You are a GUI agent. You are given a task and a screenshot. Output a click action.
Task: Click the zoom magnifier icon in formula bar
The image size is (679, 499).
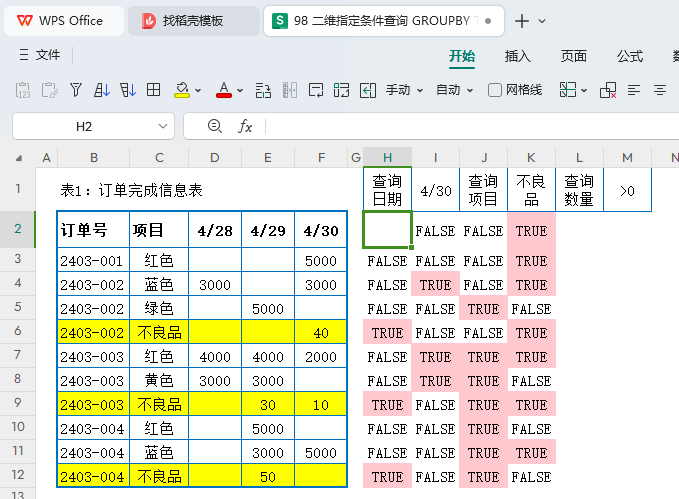click(215, 126)
